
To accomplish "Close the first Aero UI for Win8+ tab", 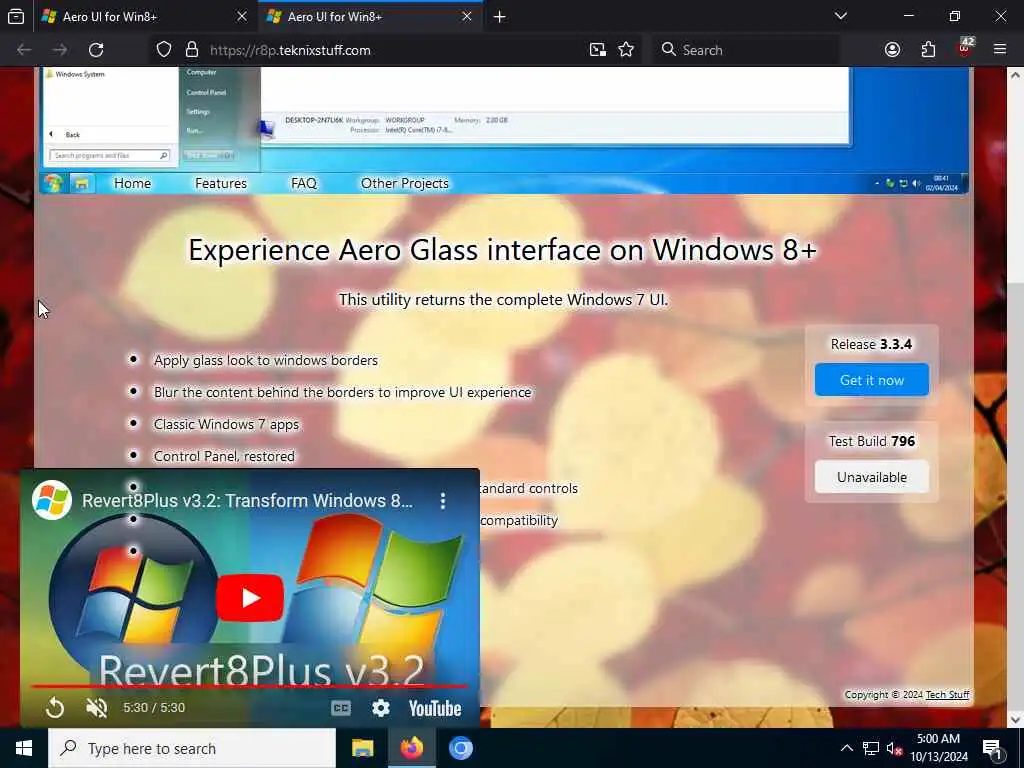I will coord(242,16).
